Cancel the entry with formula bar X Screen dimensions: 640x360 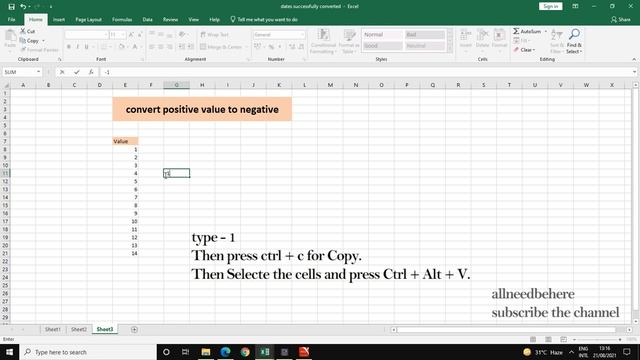tap(62, 72)
